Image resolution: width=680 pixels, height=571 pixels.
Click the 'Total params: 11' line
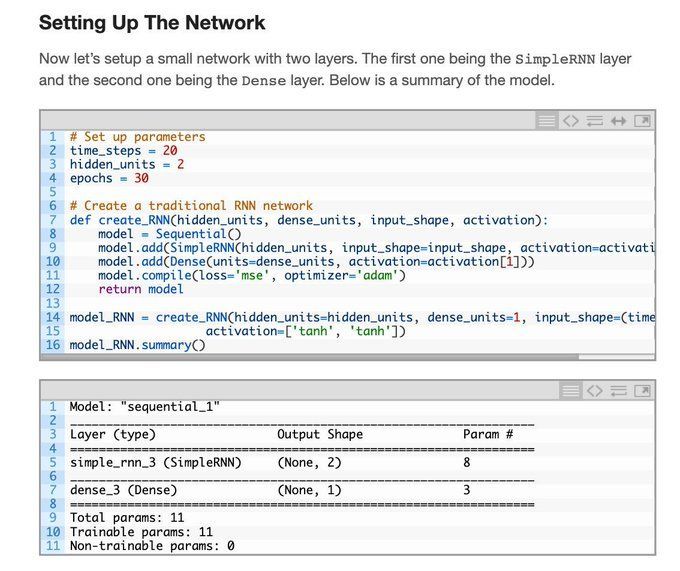[x=127, y=518]
